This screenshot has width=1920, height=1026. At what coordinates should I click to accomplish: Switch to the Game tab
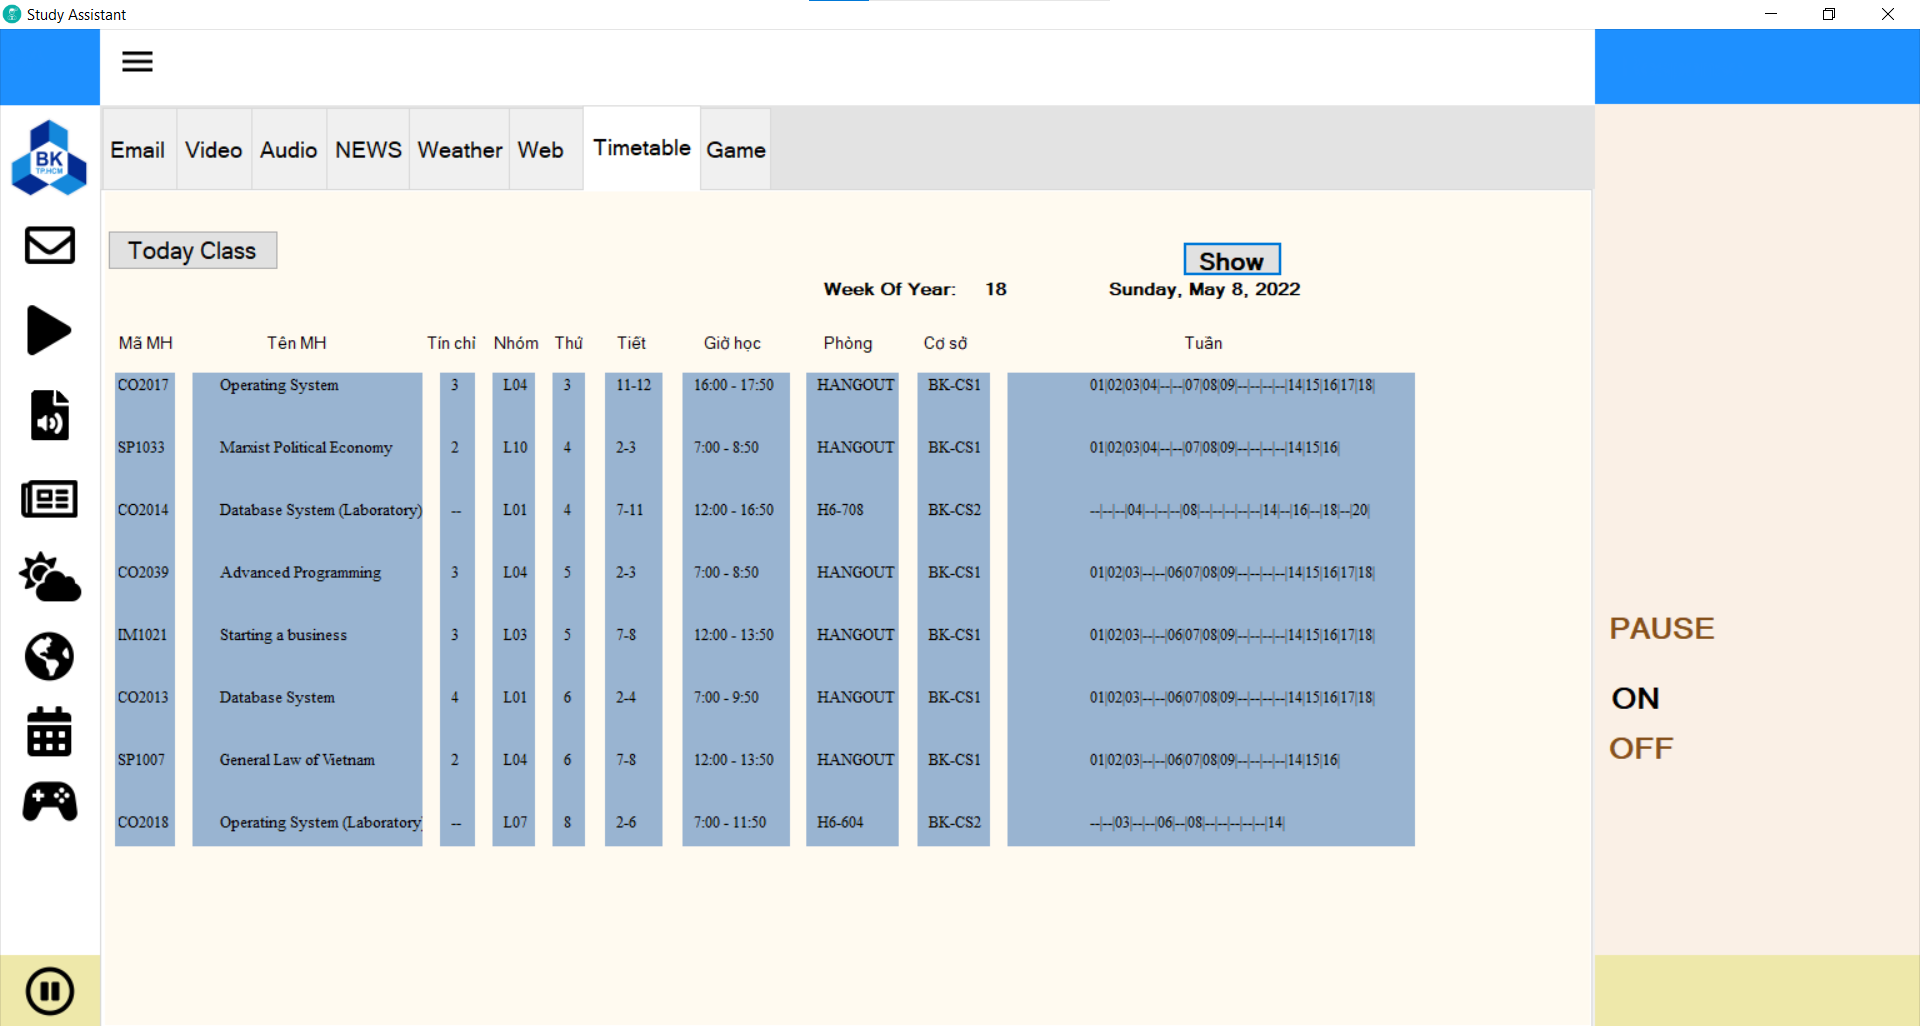(x=735, y=149)
